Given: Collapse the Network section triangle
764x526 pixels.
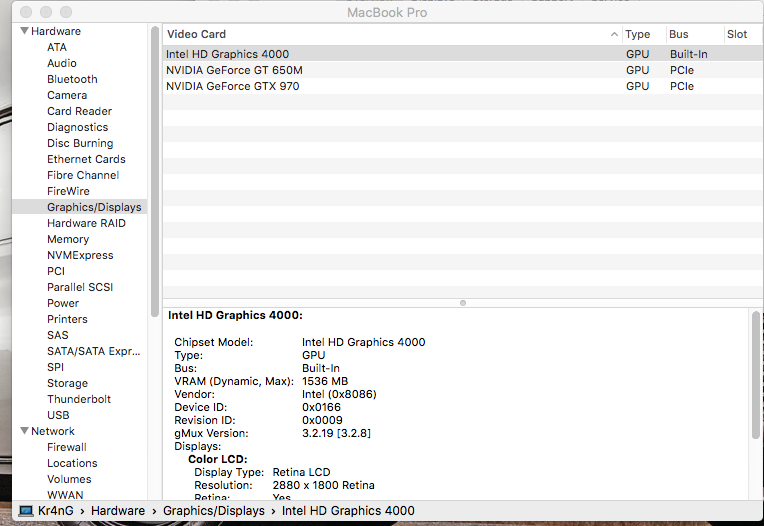Looking at the screenshot, I should (24, 431).
